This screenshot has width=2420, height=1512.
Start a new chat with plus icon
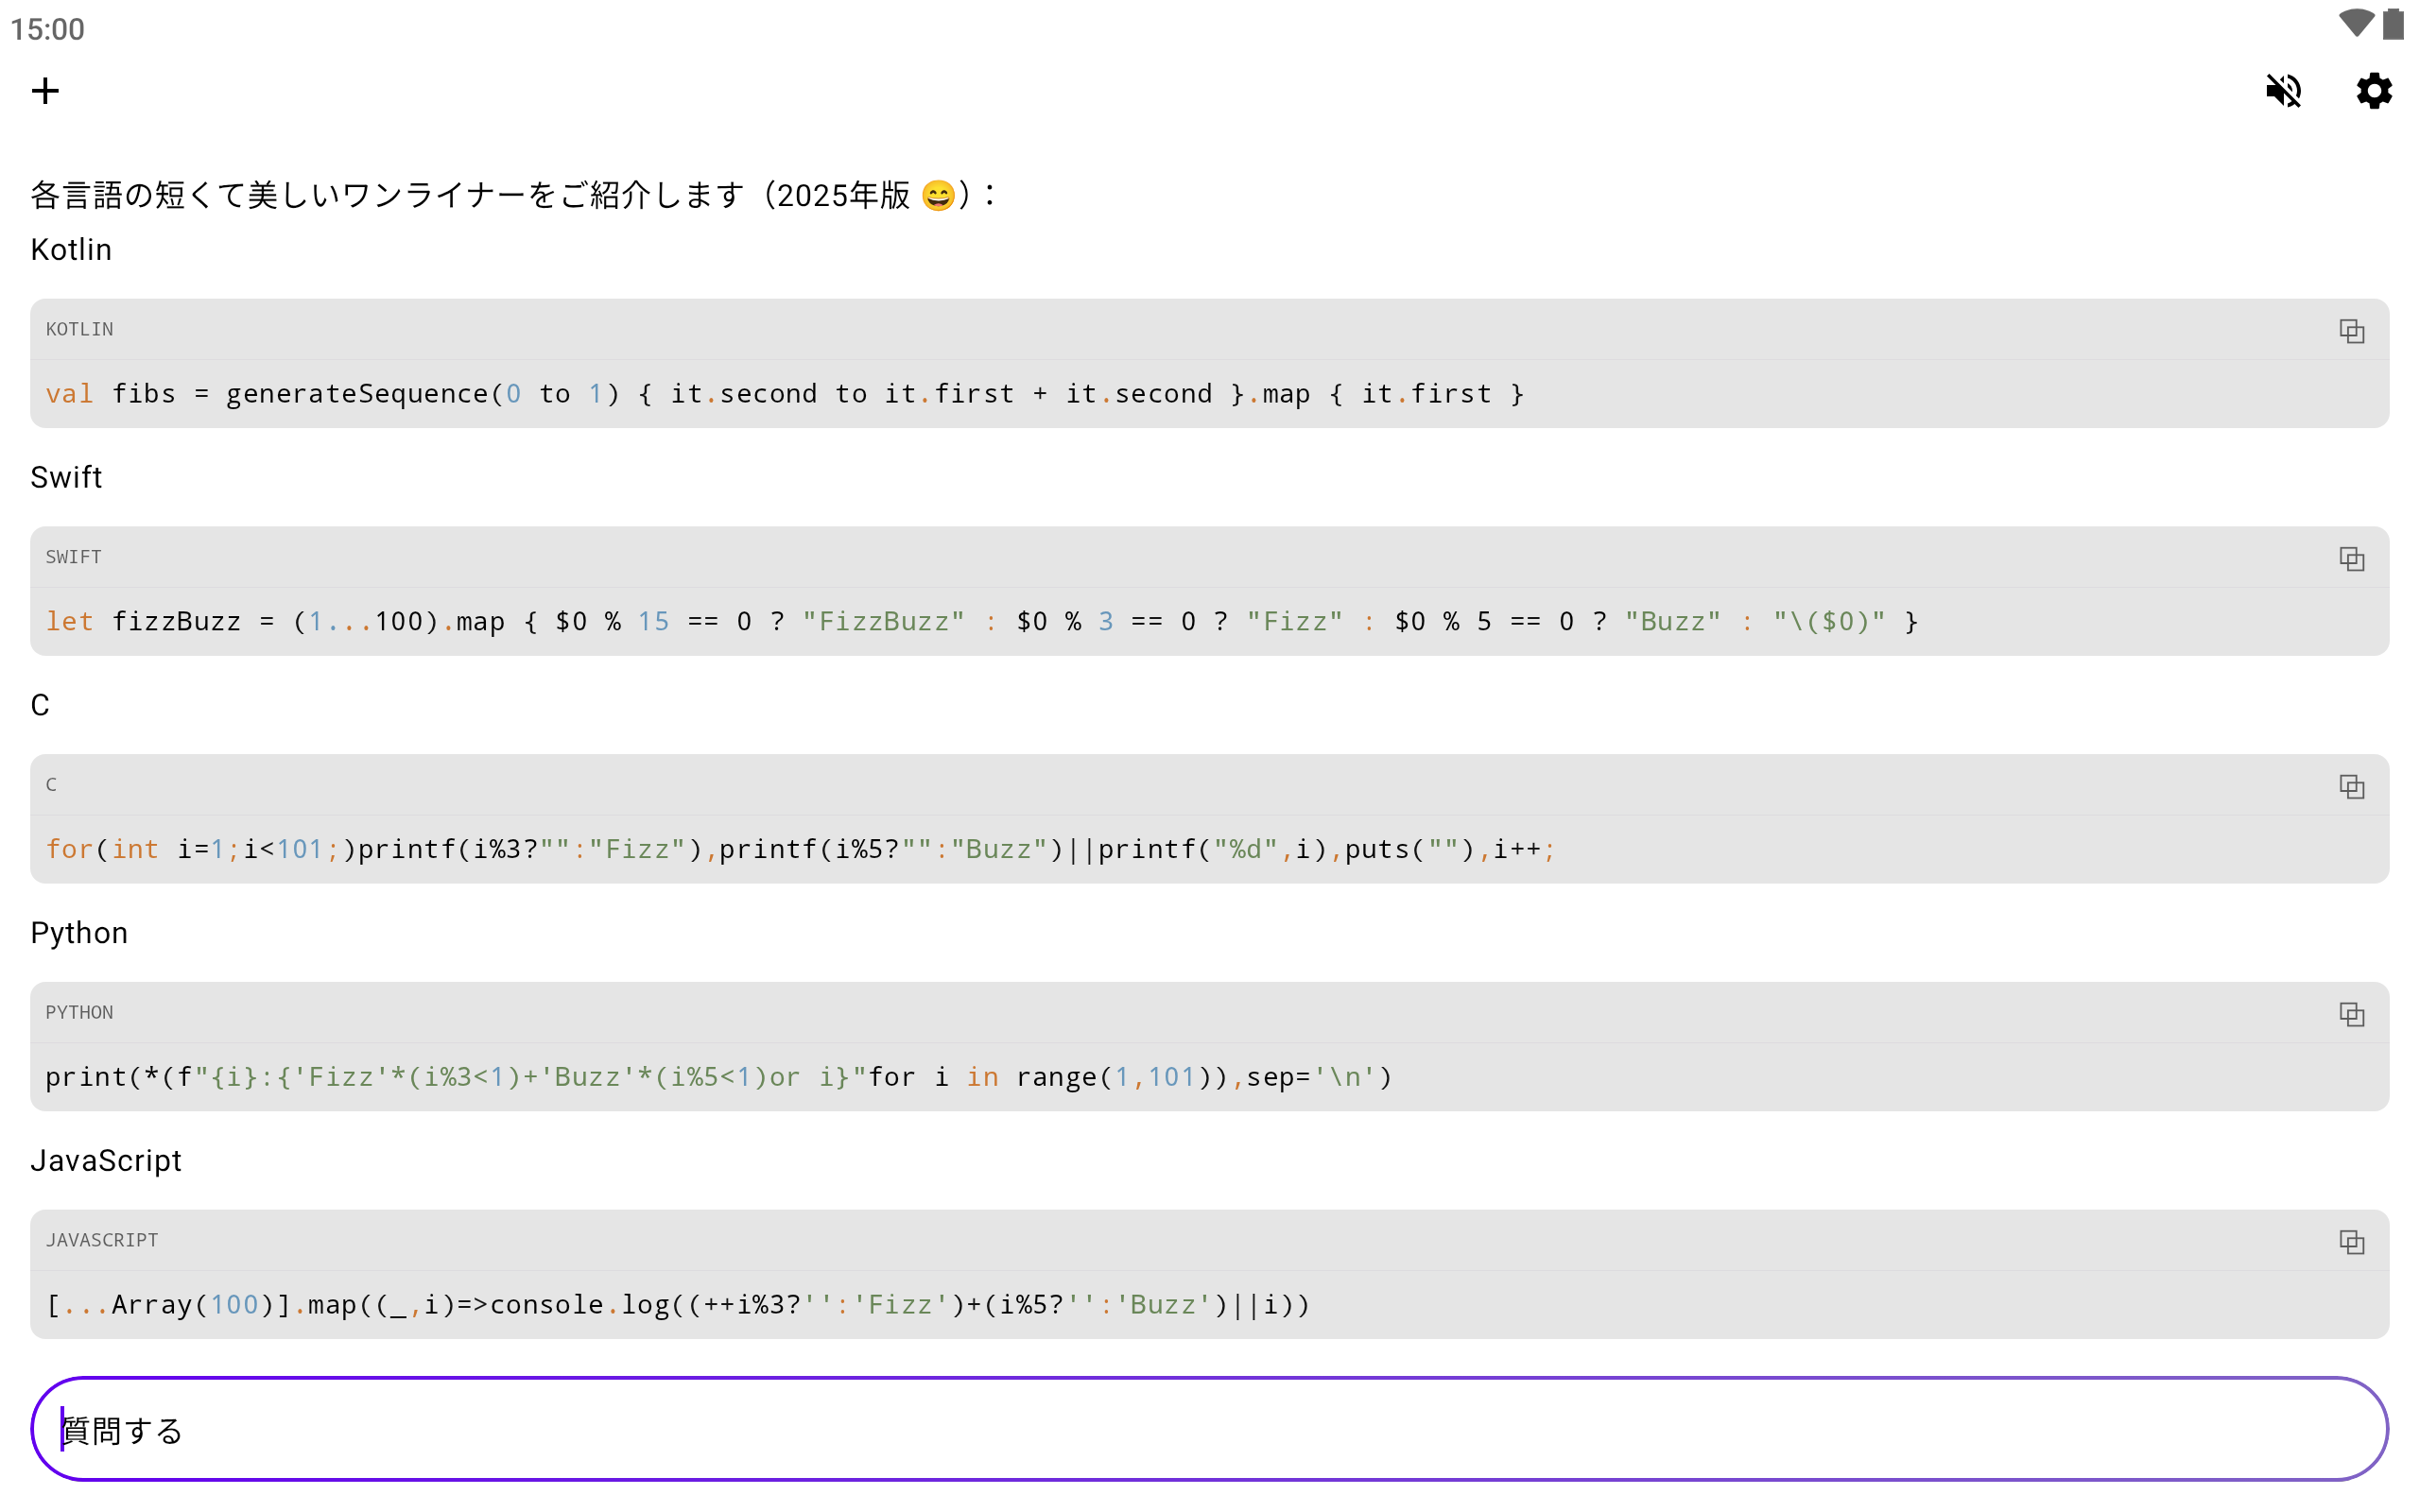coord(45,91)
